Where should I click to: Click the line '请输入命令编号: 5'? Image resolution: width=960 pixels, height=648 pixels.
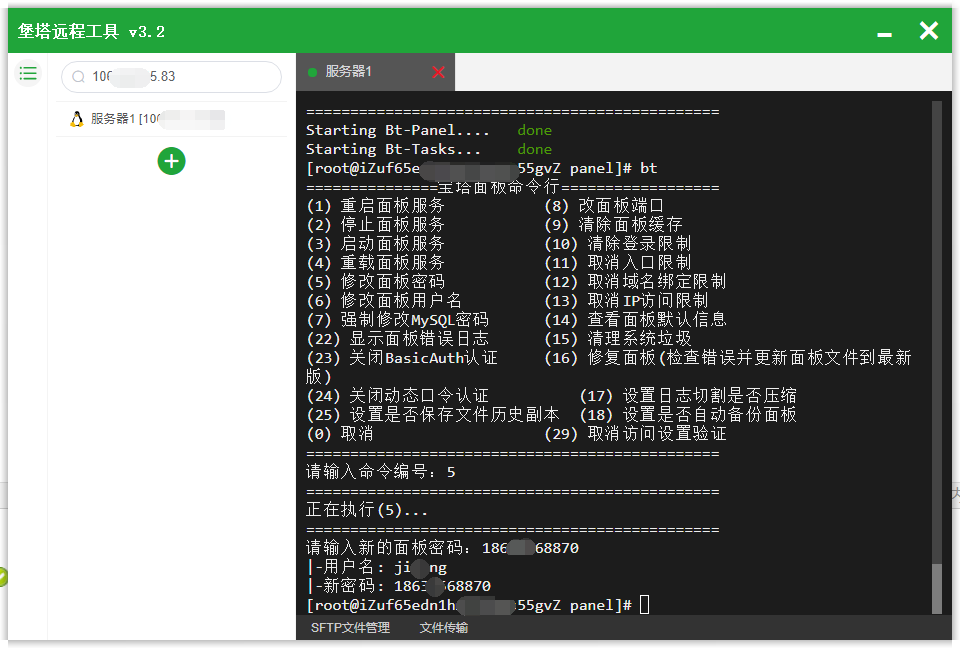381,472
